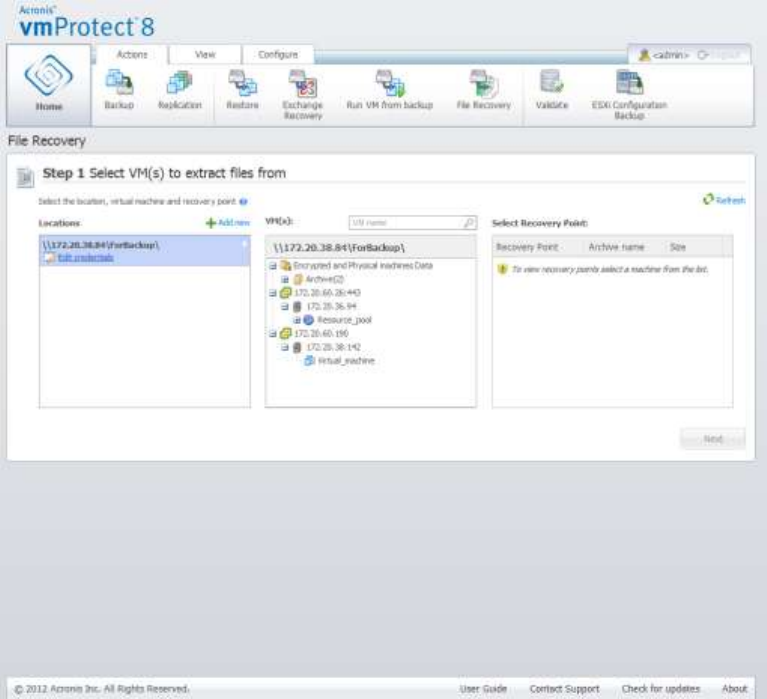Image resolution: width=767 pixels, height=699 pixels.
Task: Click the 172.20.36.94 host icon
Action: (297, 307)
